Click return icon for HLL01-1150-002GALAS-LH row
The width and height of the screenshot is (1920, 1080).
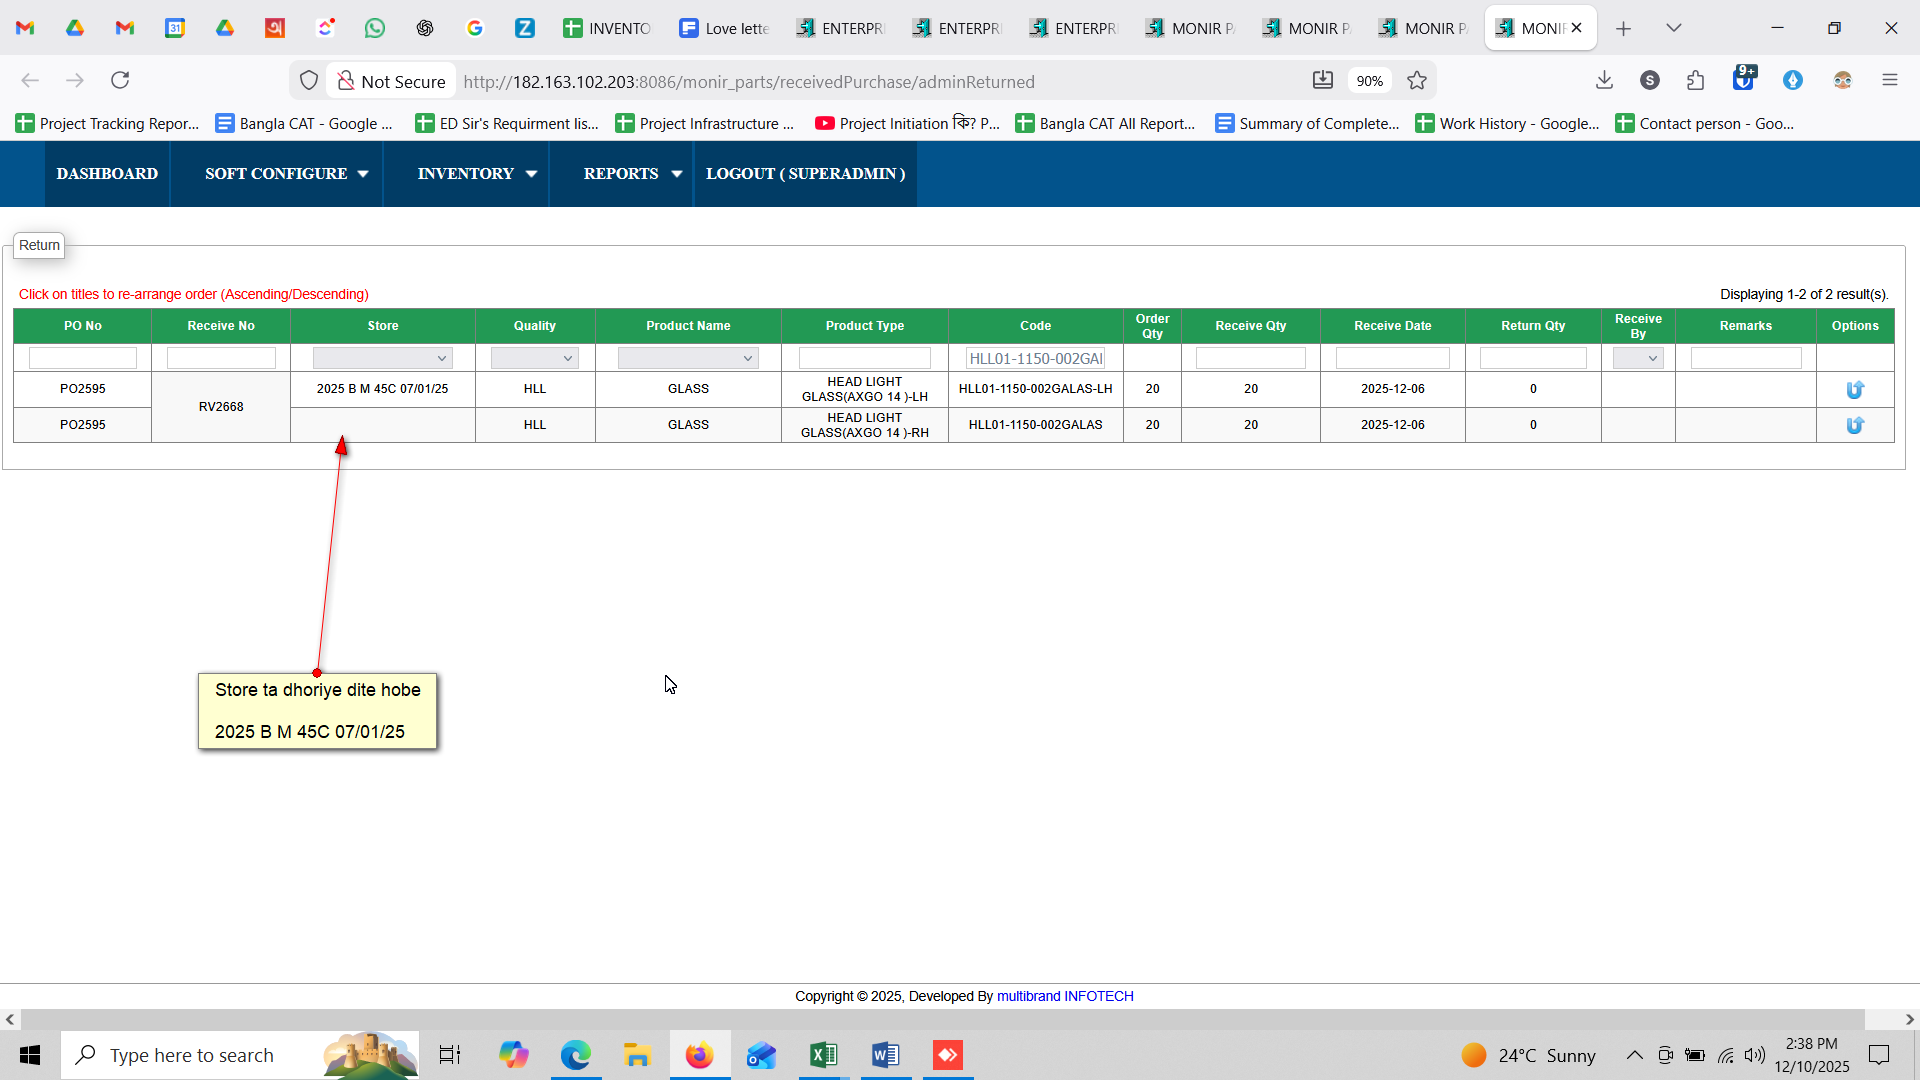coord(1855,390)
